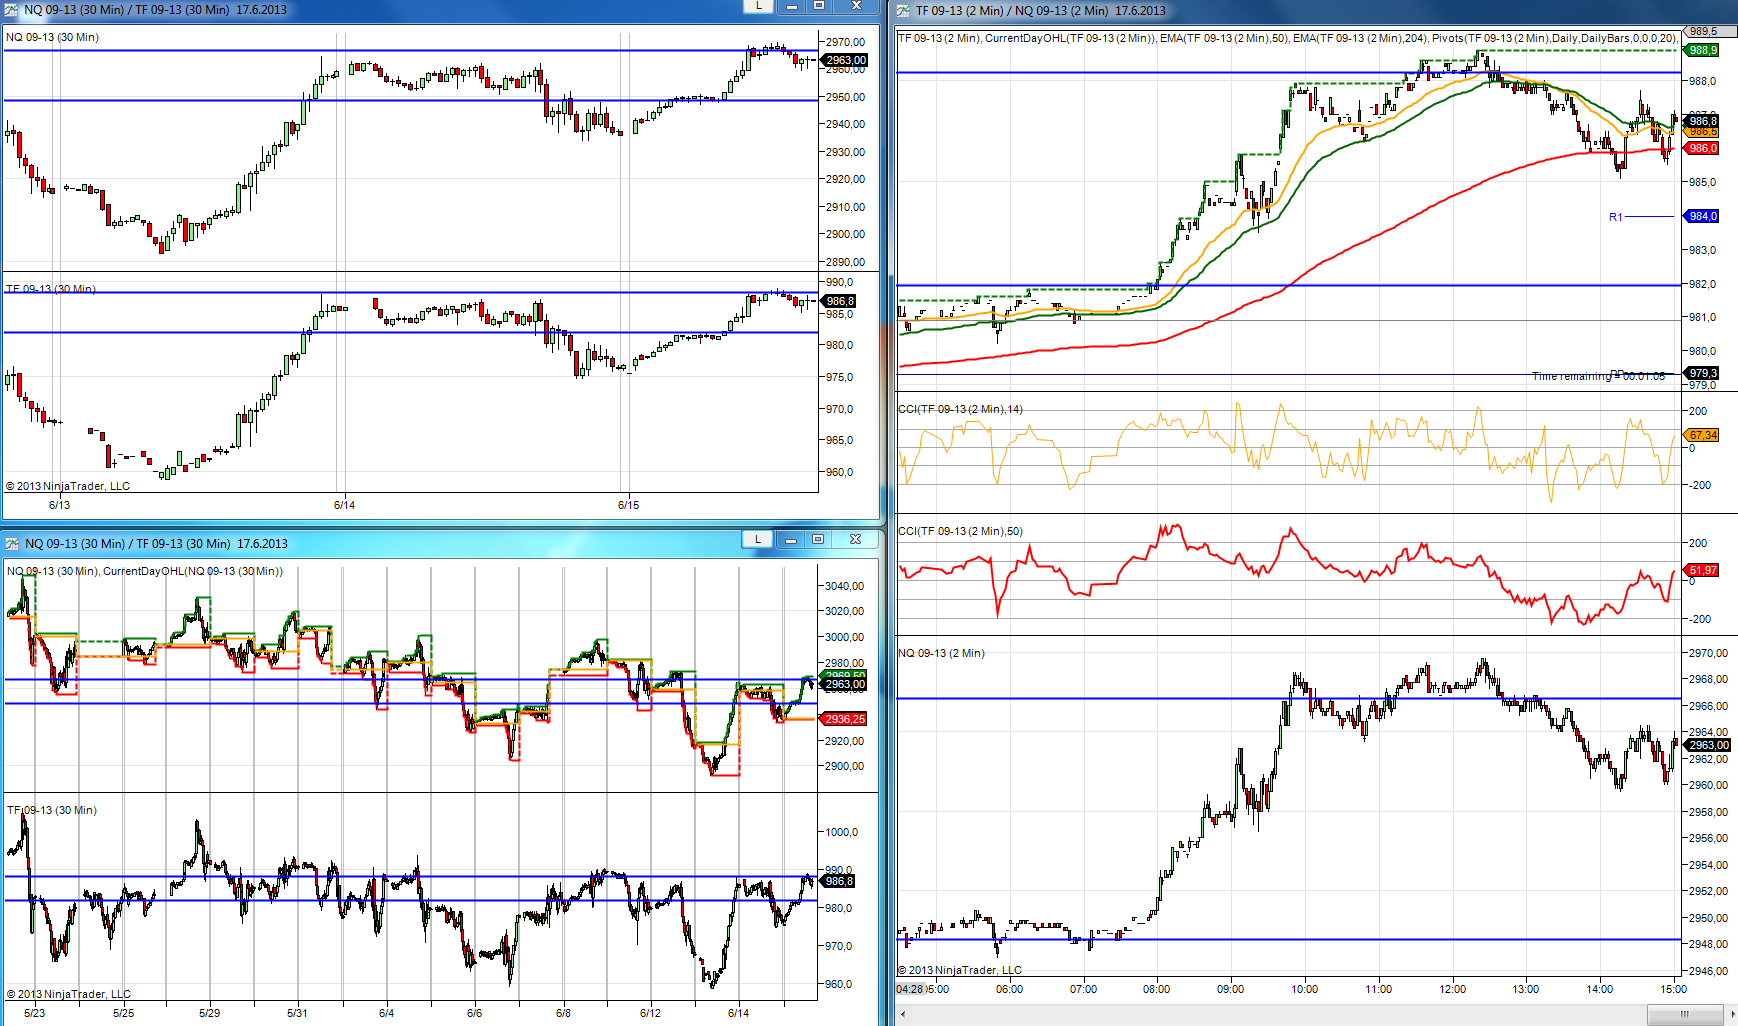1738x1026 pixels.
Task: Maximize the upper NQ/TF 30 Min chart window
Action: tap(819, 6)
